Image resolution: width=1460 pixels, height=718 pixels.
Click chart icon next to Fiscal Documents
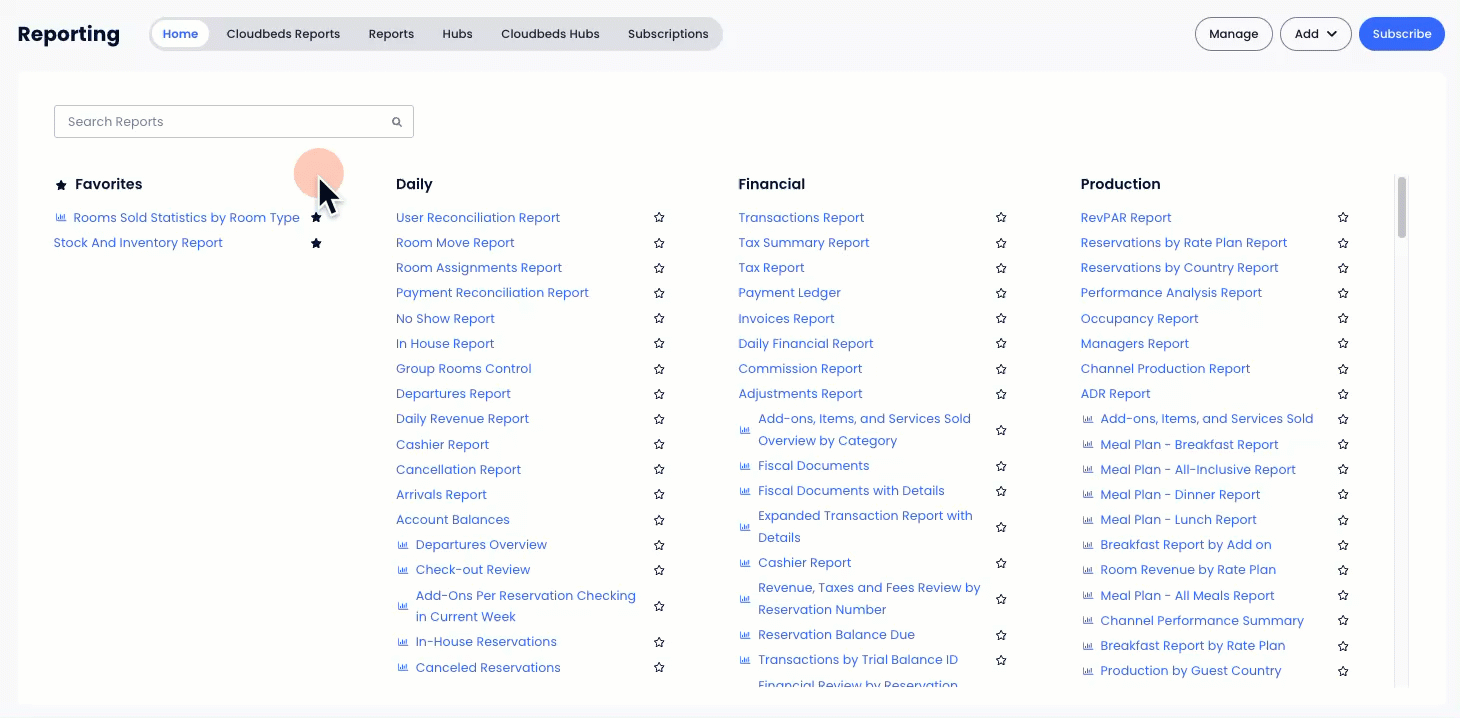coord(745,466)
